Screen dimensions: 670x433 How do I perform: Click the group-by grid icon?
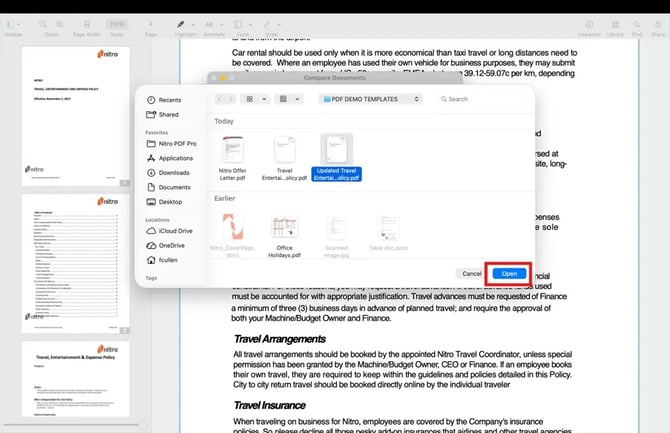(x=283, y=99)
